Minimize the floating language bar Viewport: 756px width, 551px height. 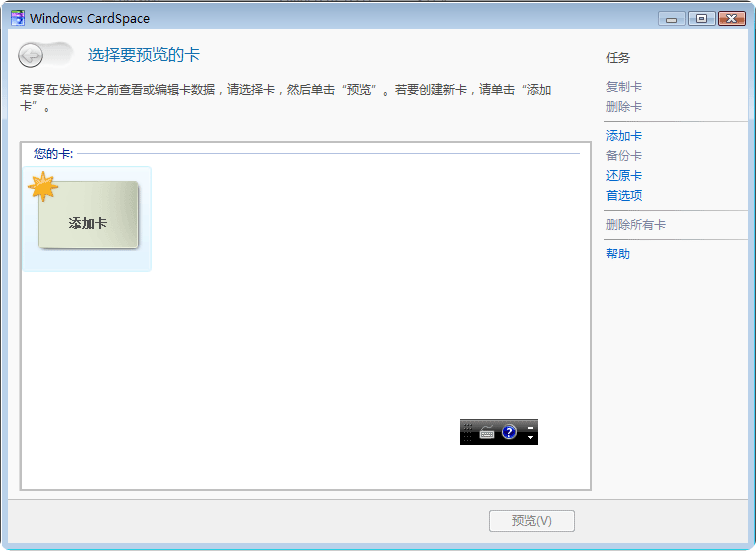[x=530, y=427]
